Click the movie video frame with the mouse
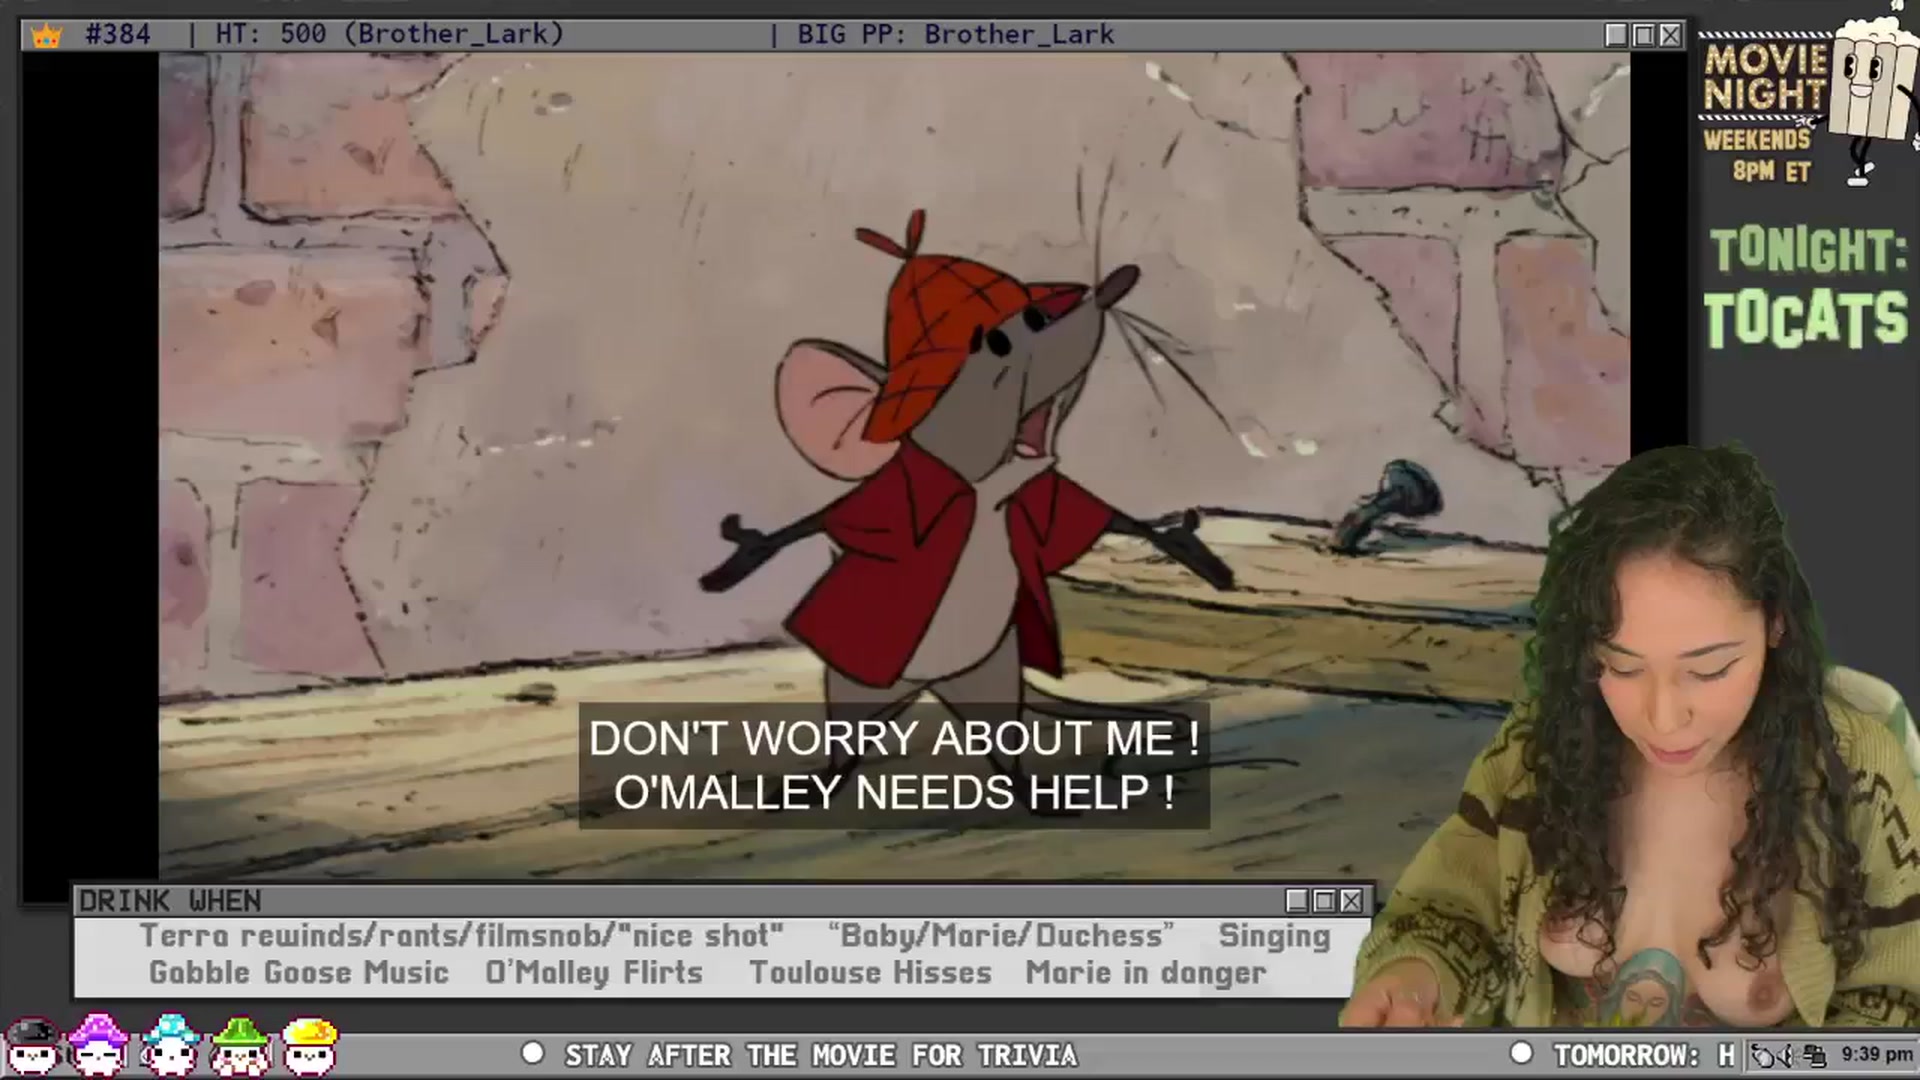 (x=894, y=466)
